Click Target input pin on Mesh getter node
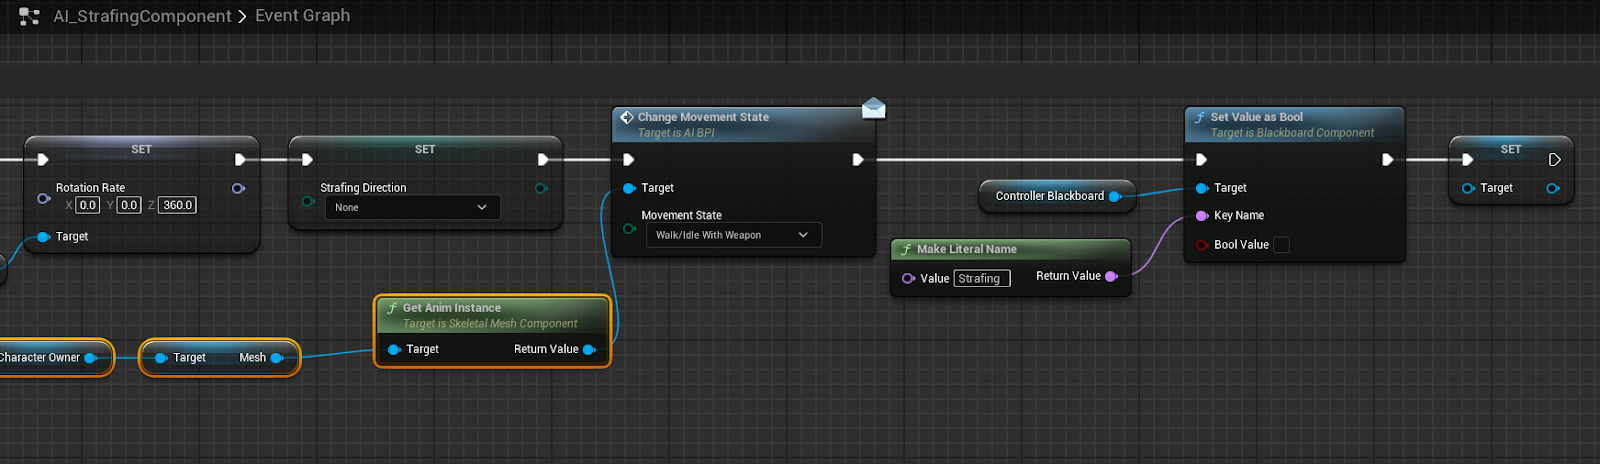The height and width of the screenshot is (464, 1600). (x=160, y=358)
